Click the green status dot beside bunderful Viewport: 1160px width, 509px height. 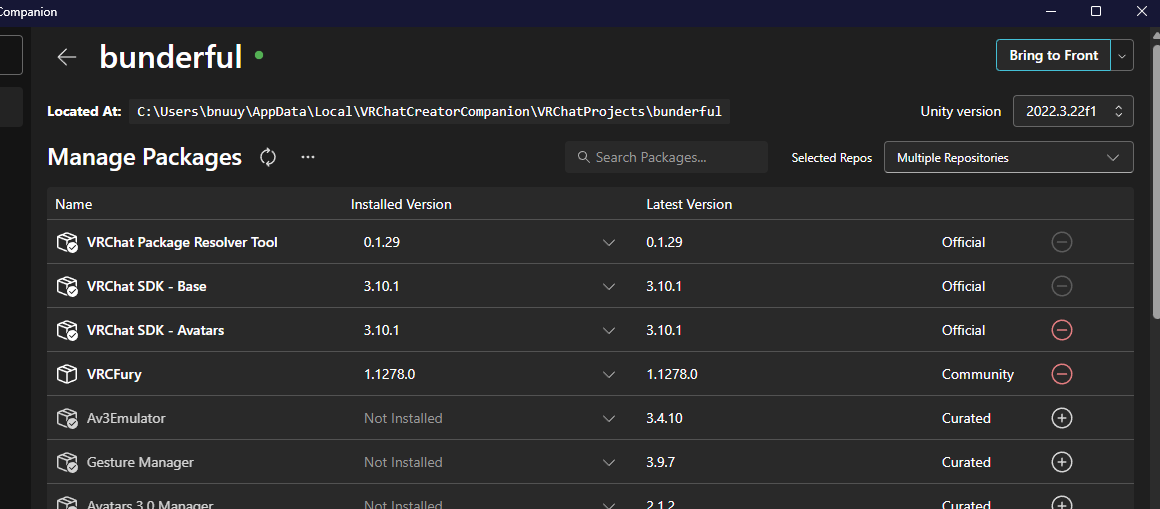click(259, 55)
